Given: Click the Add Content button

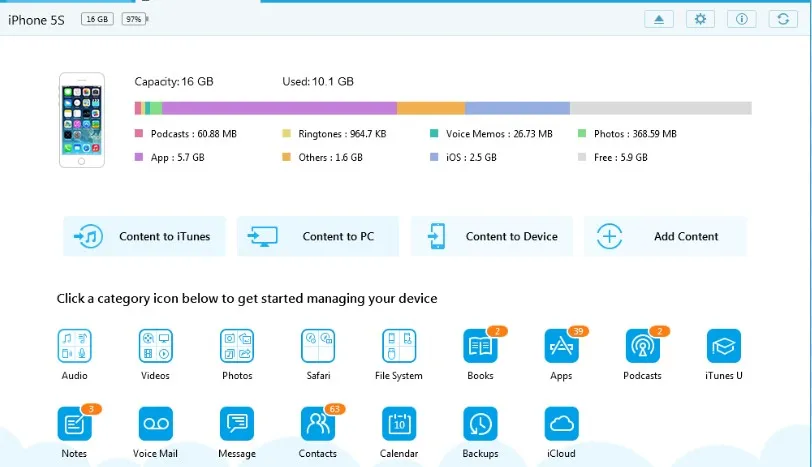Looking at the screenshot, I should pos(665,236).
